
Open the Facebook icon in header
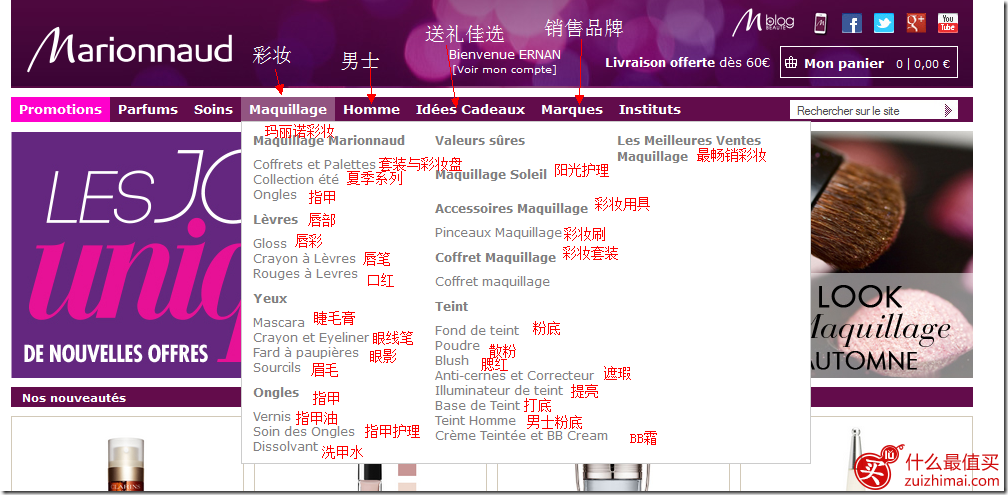point(852,24)
